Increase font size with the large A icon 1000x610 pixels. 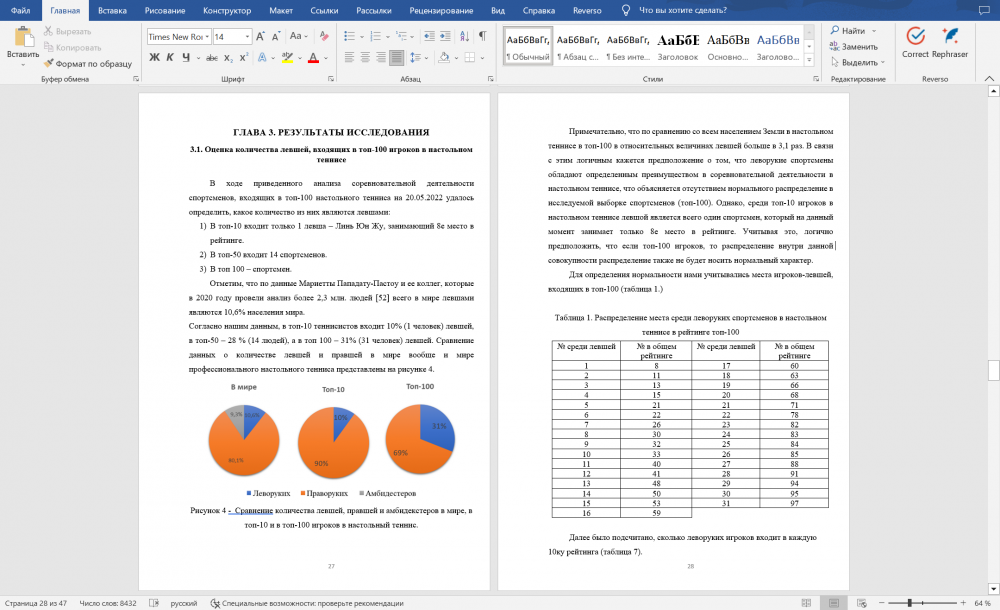pos(260,36)
